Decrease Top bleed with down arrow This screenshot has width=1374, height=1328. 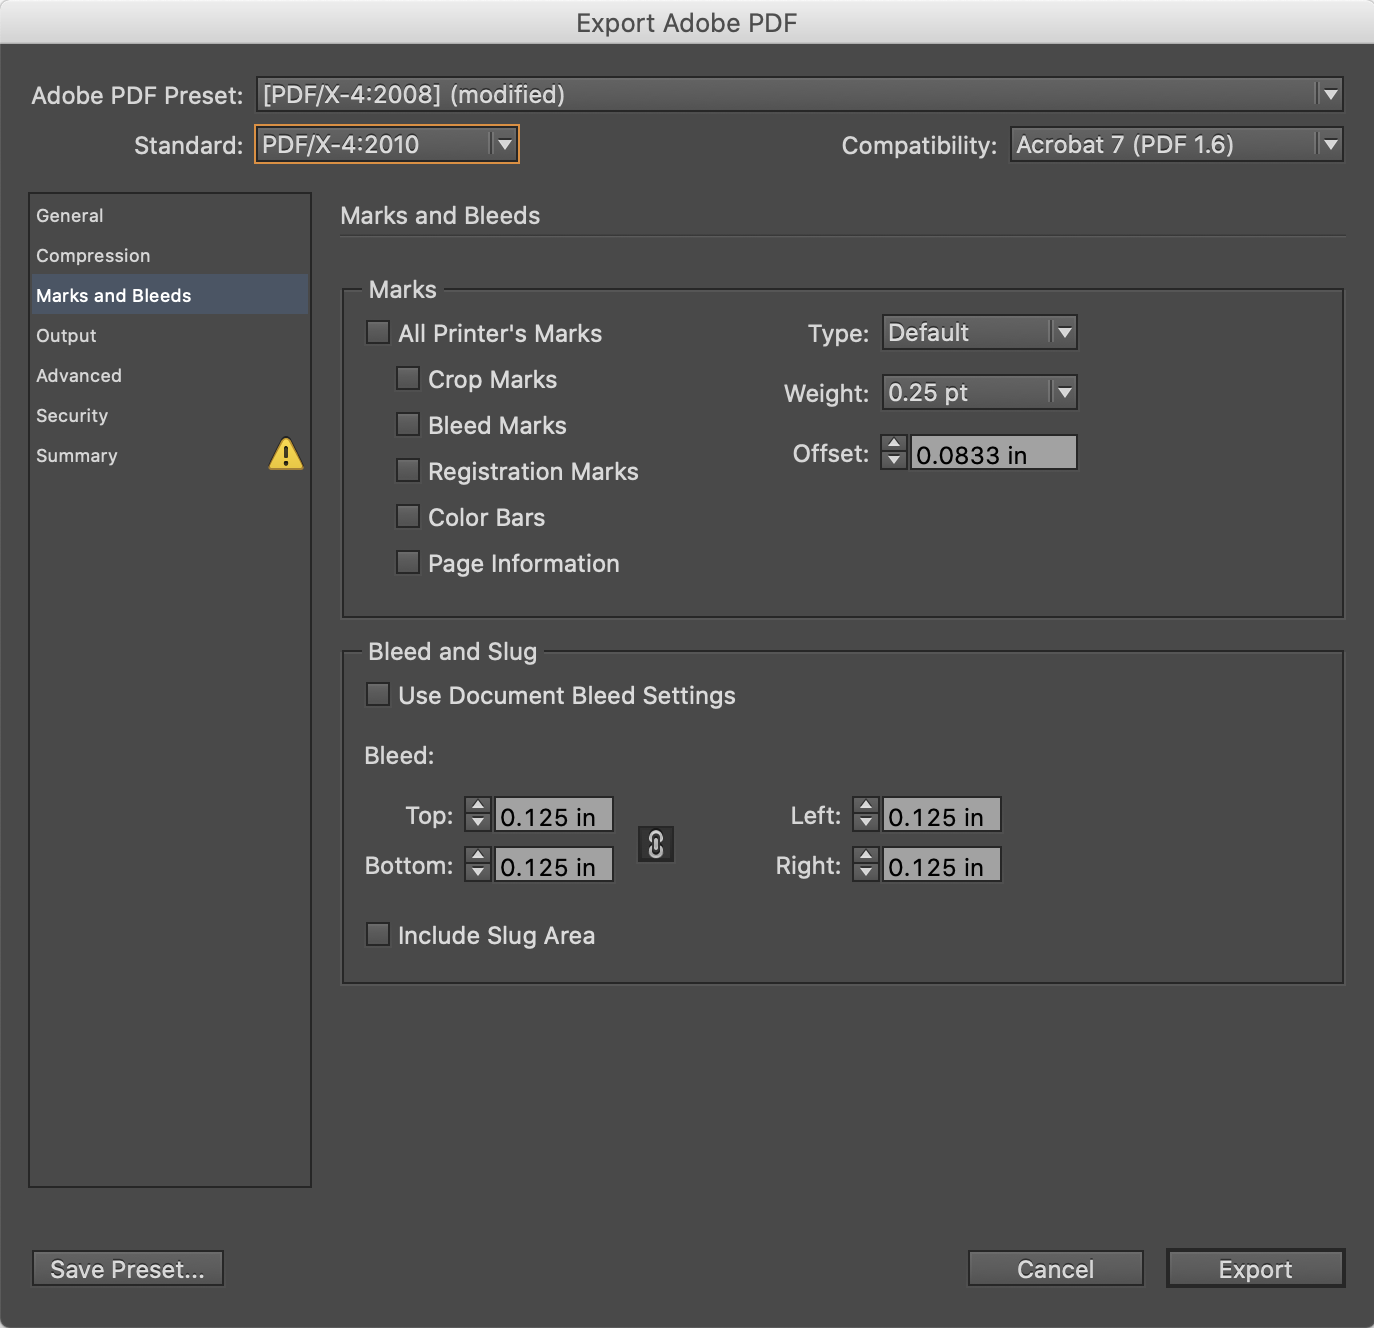(x=478, y=823)
